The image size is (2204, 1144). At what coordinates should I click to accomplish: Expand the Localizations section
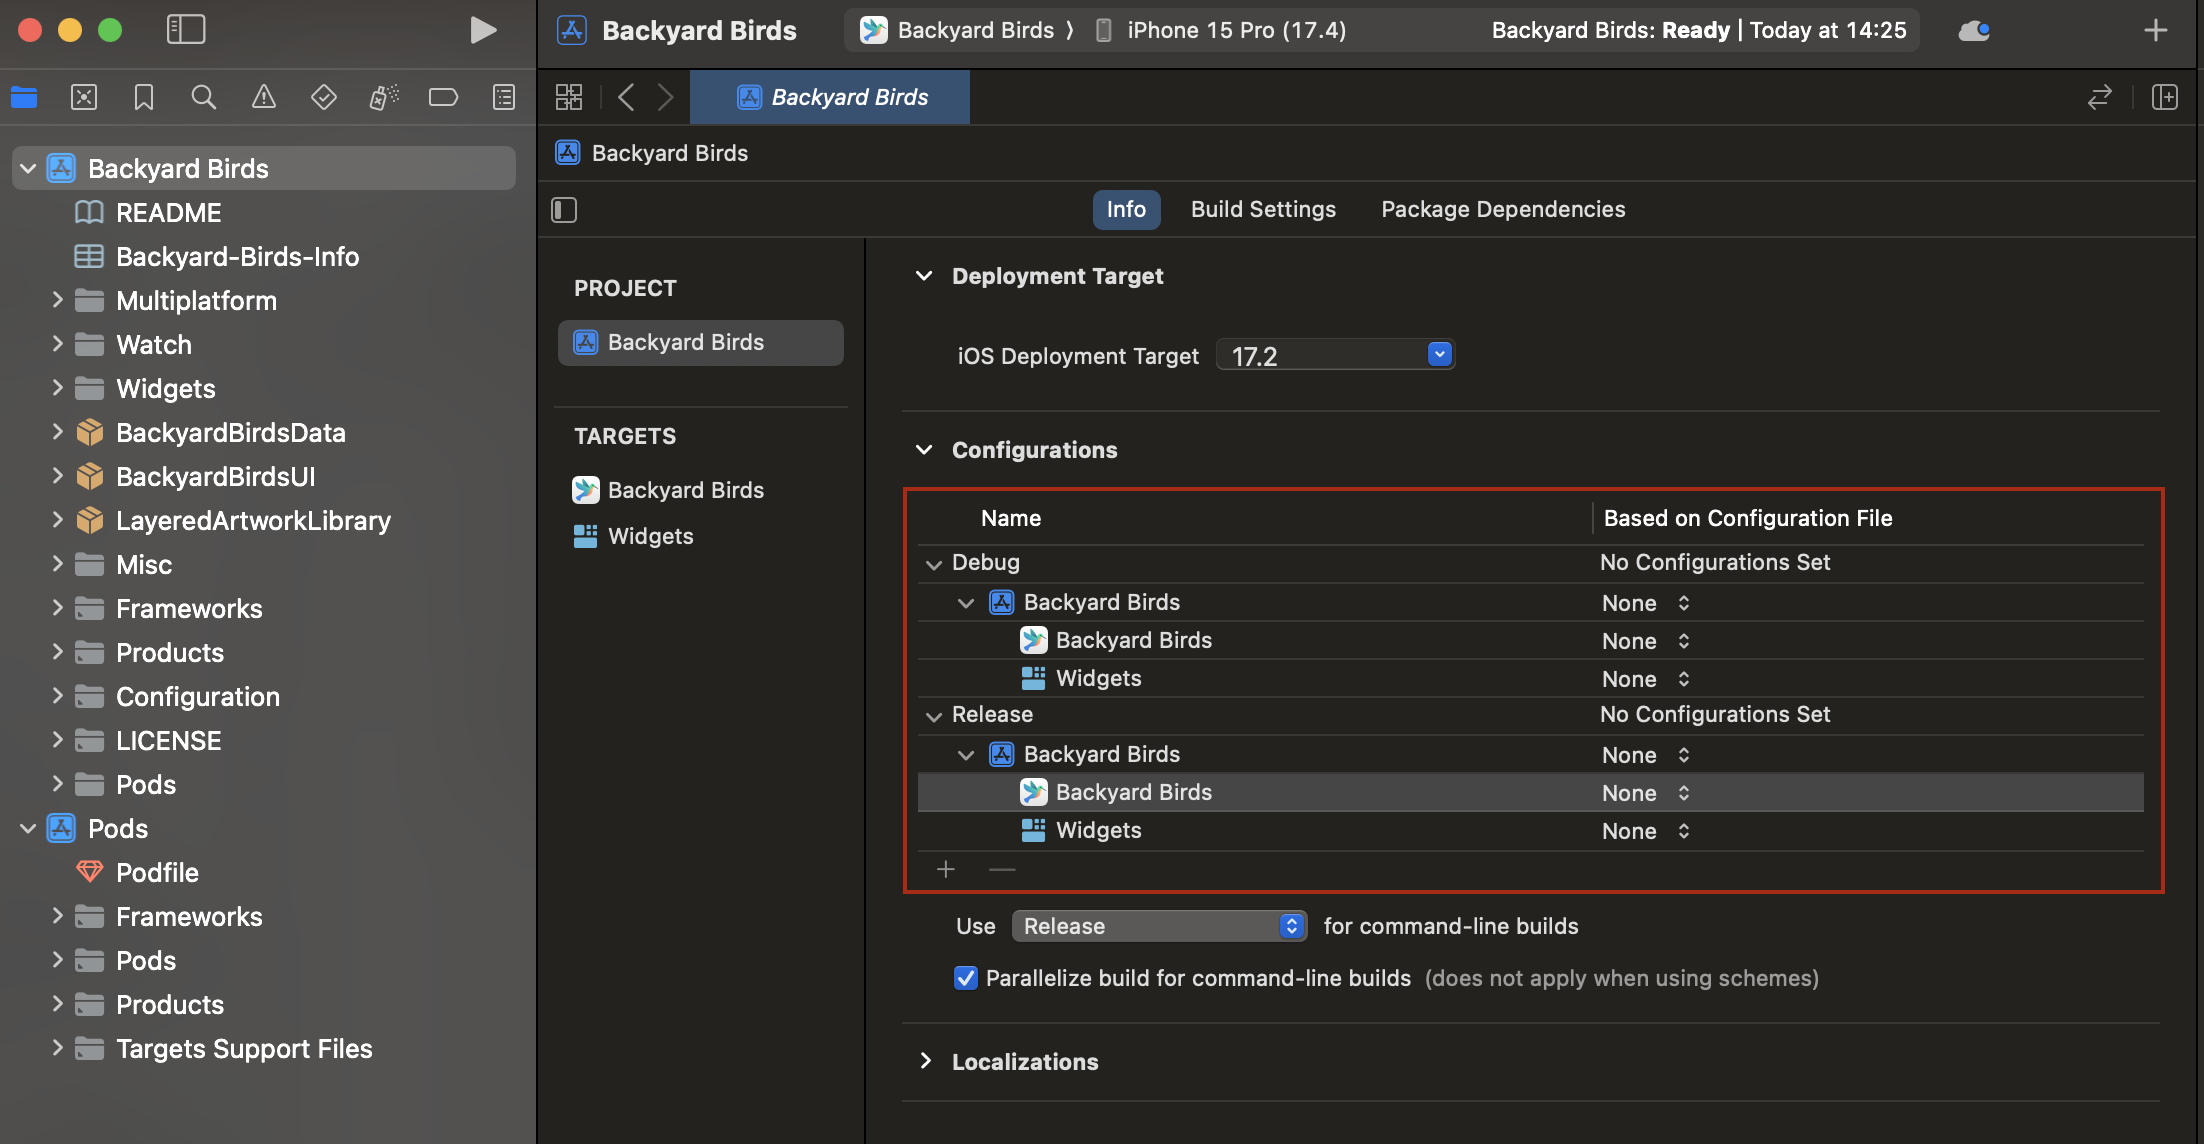(x=925, y=1061)
